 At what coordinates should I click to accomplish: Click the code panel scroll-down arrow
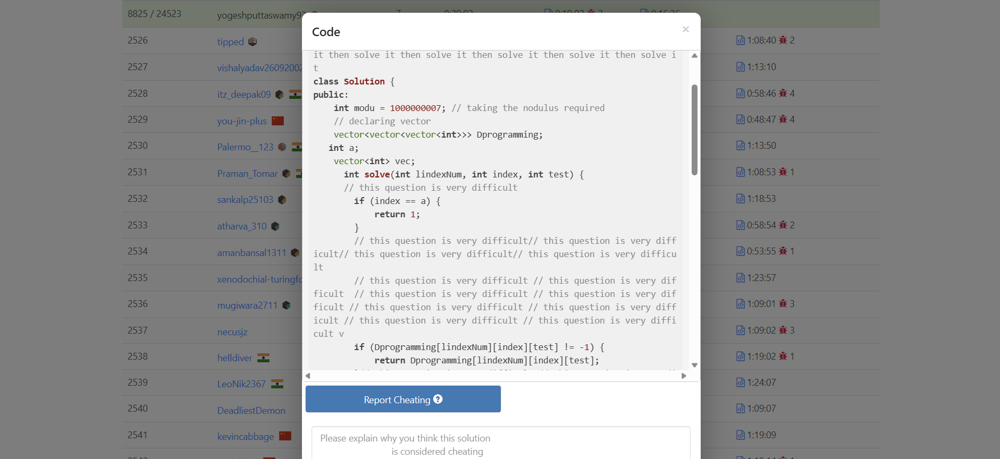[694, 365]
